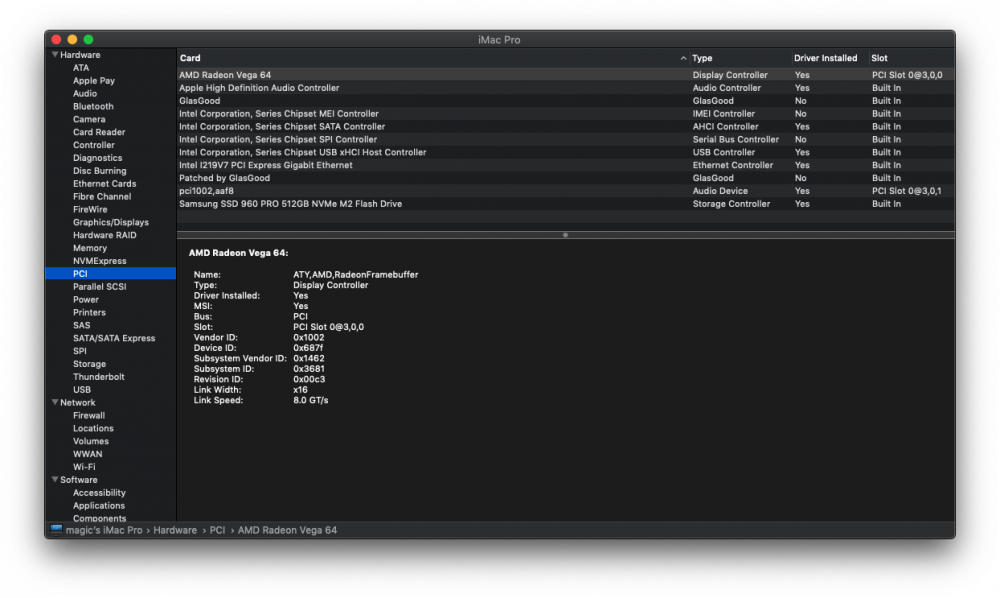Select the Patched by GlasGood row
Image resolution: width=1000 pixels, height=598 pixels.
565,178
